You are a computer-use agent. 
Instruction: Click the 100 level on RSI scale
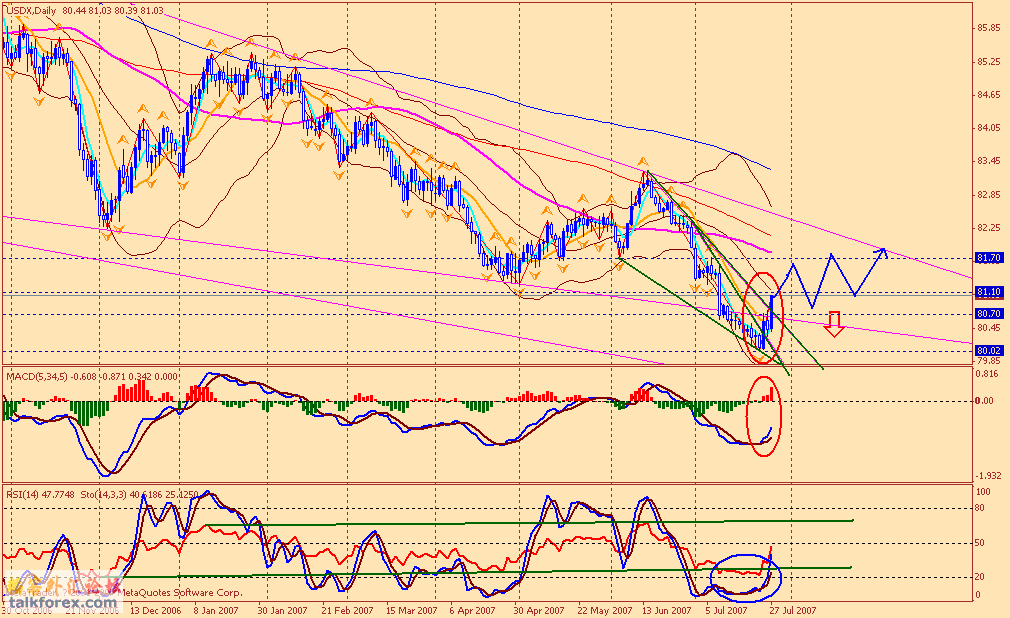point(984,492)
